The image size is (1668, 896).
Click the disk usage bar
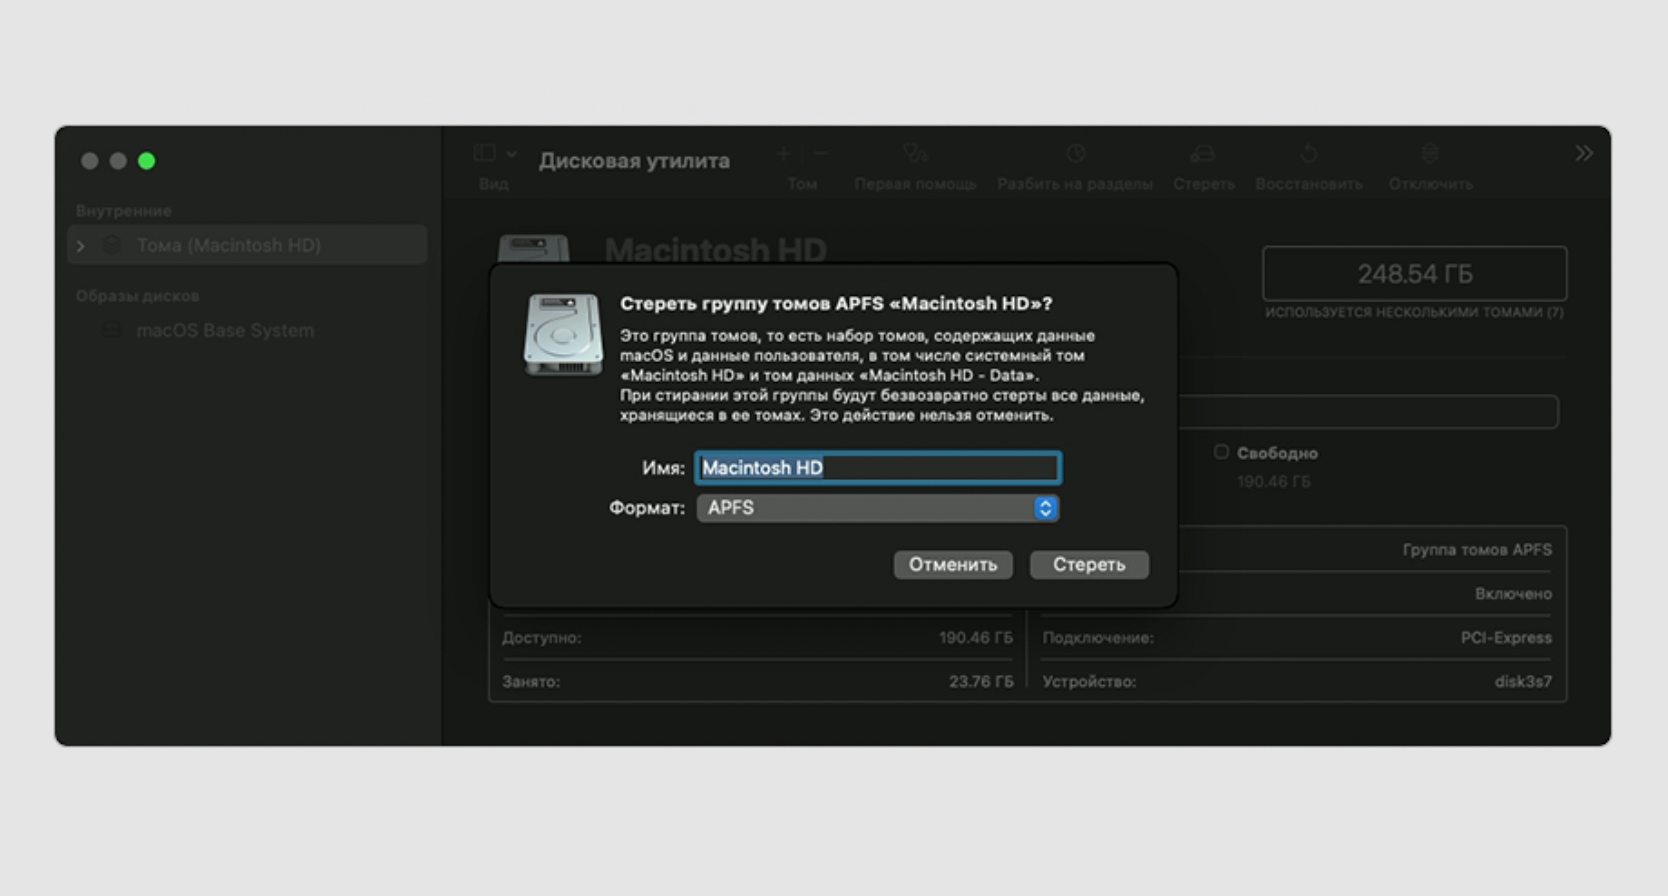pos(1368,412)
